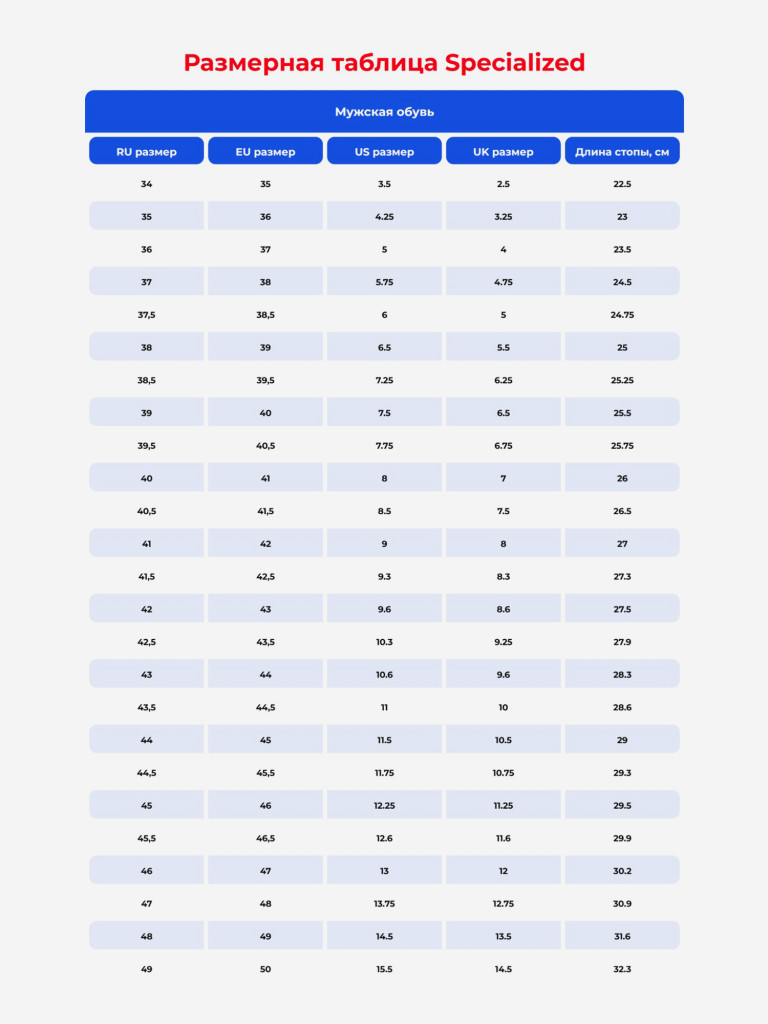Screen dimensions: 768x1024
Task: Click the US size 12.25 cell
Action: (384, 805)
